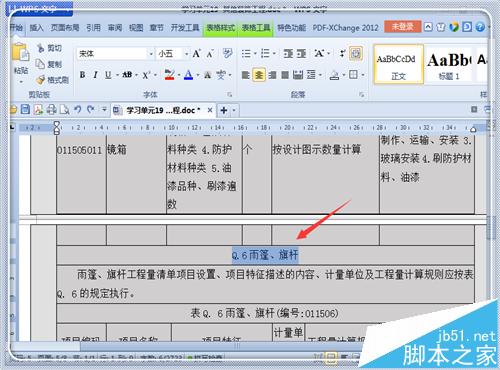Open the 视图 (View) tab
Screen dimensions: 500x370
(x=136, y=28)
